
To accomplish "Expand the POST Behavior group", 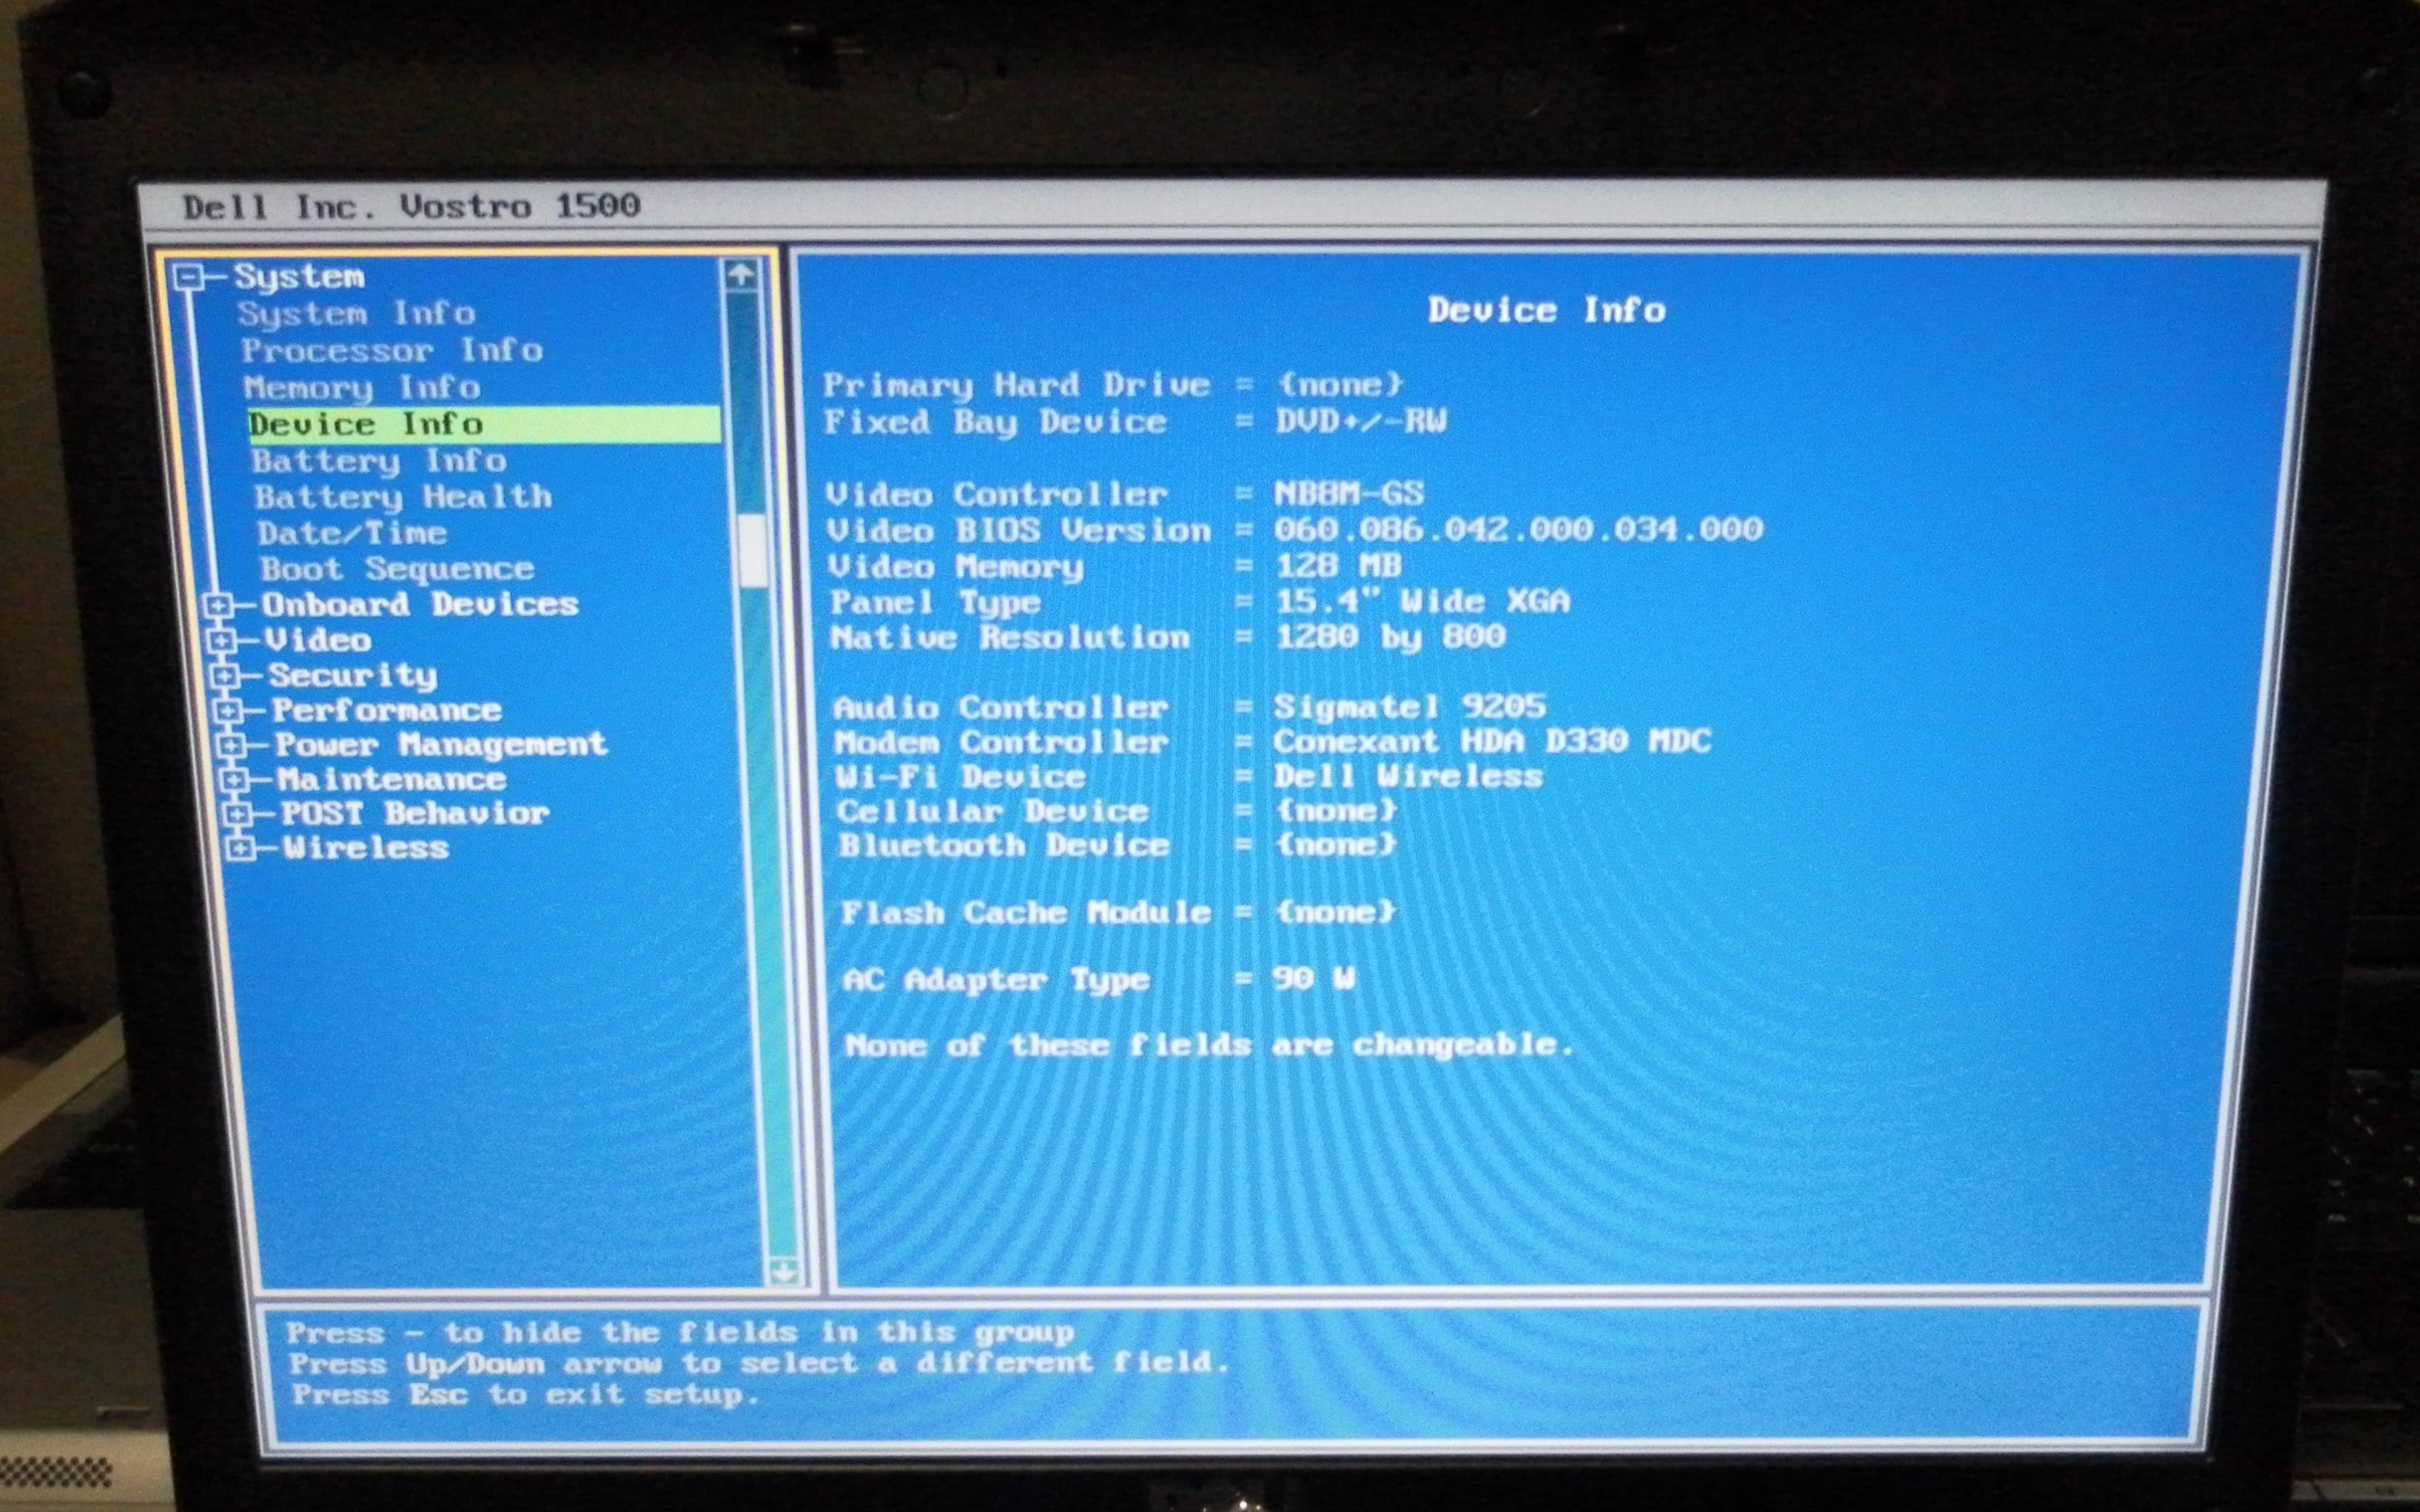I will [237, 814].
